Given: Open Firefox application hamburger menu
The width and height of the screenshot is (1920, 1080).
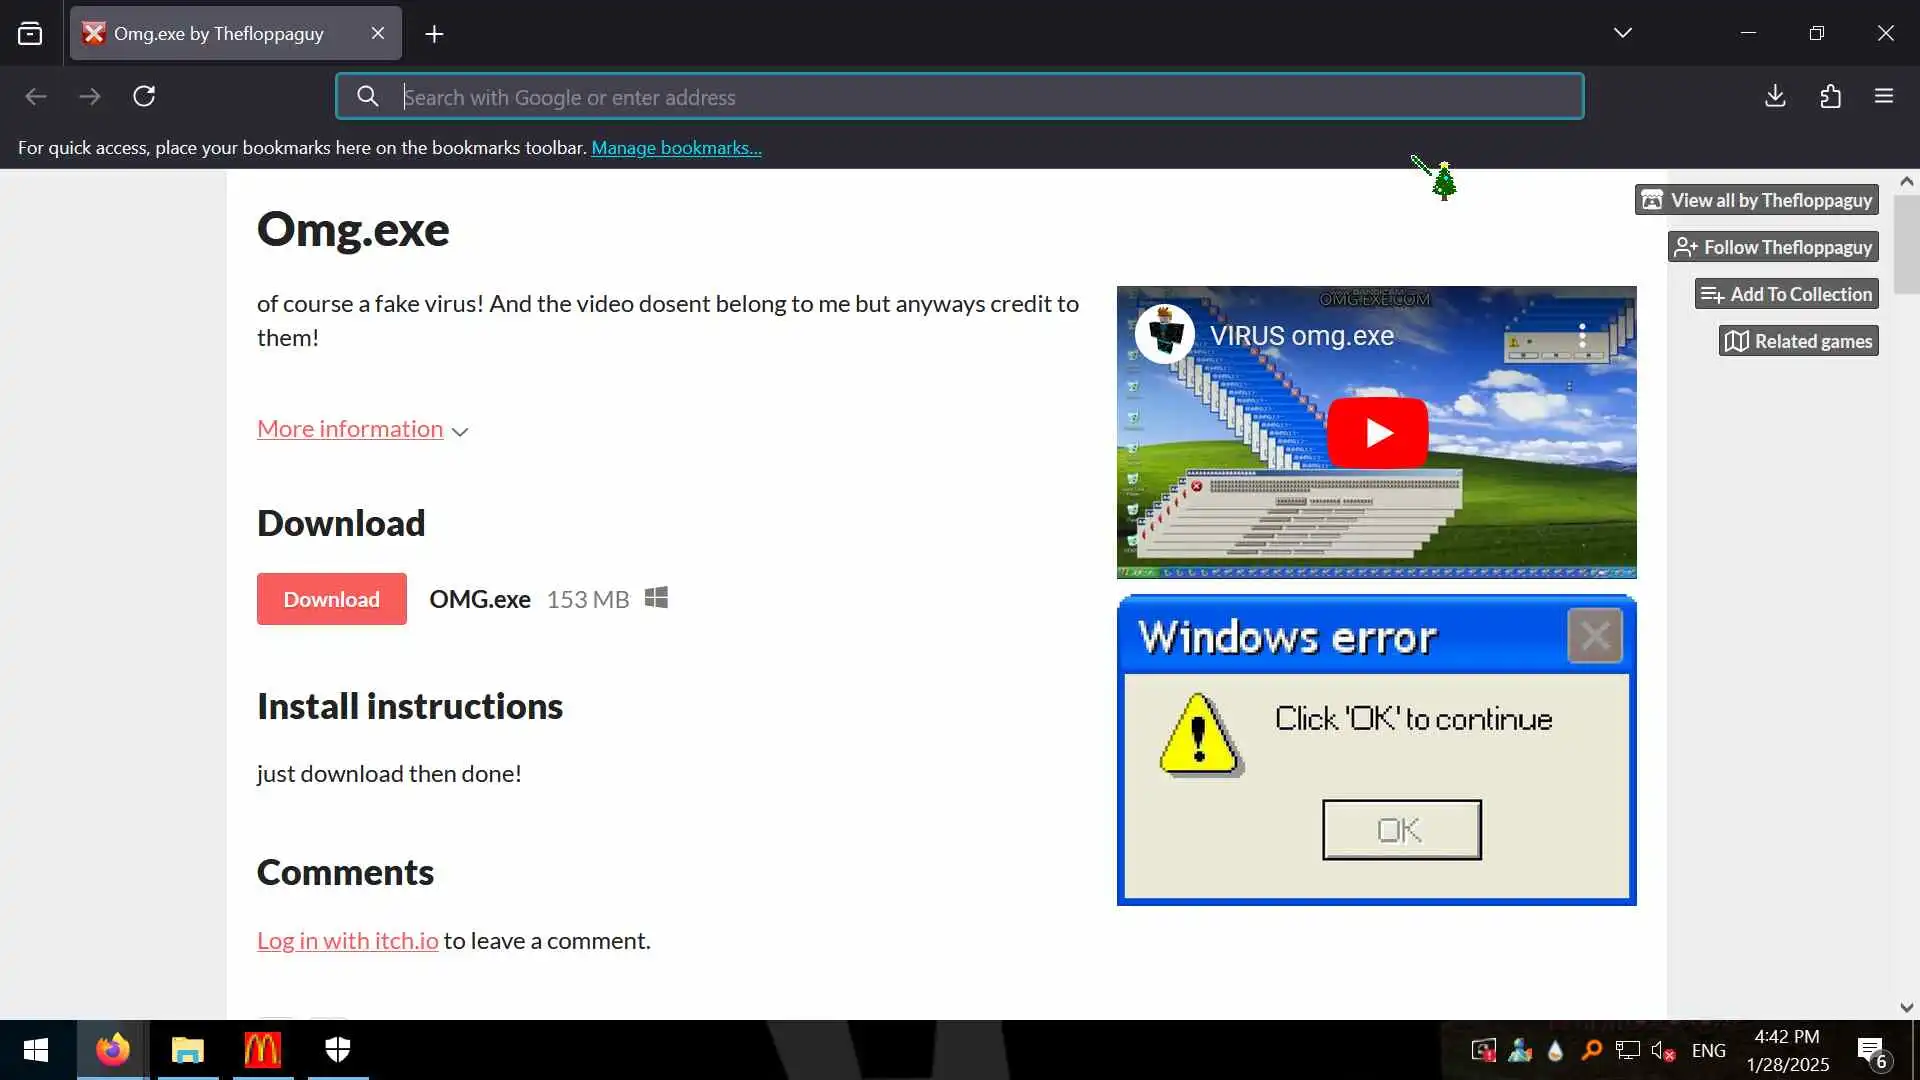Looking at the screenshot, I should [x=1884, y=96].
